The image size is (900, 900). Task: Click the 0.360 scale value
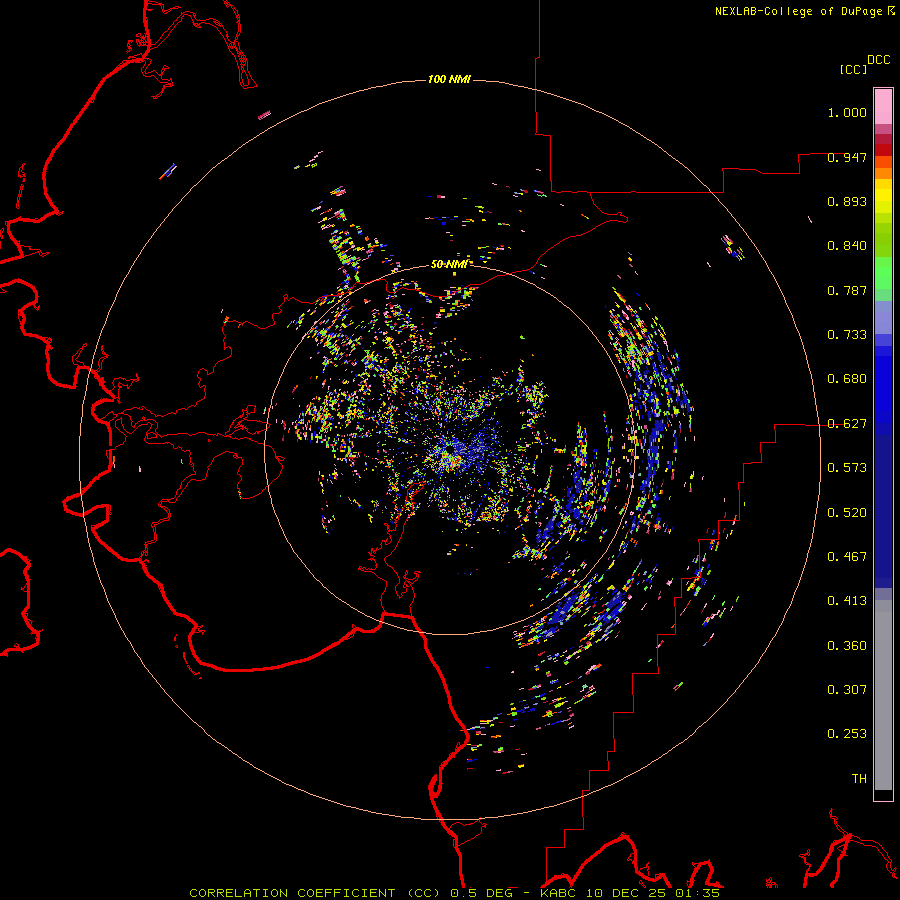pyautogui.click(x=847, y=646)
